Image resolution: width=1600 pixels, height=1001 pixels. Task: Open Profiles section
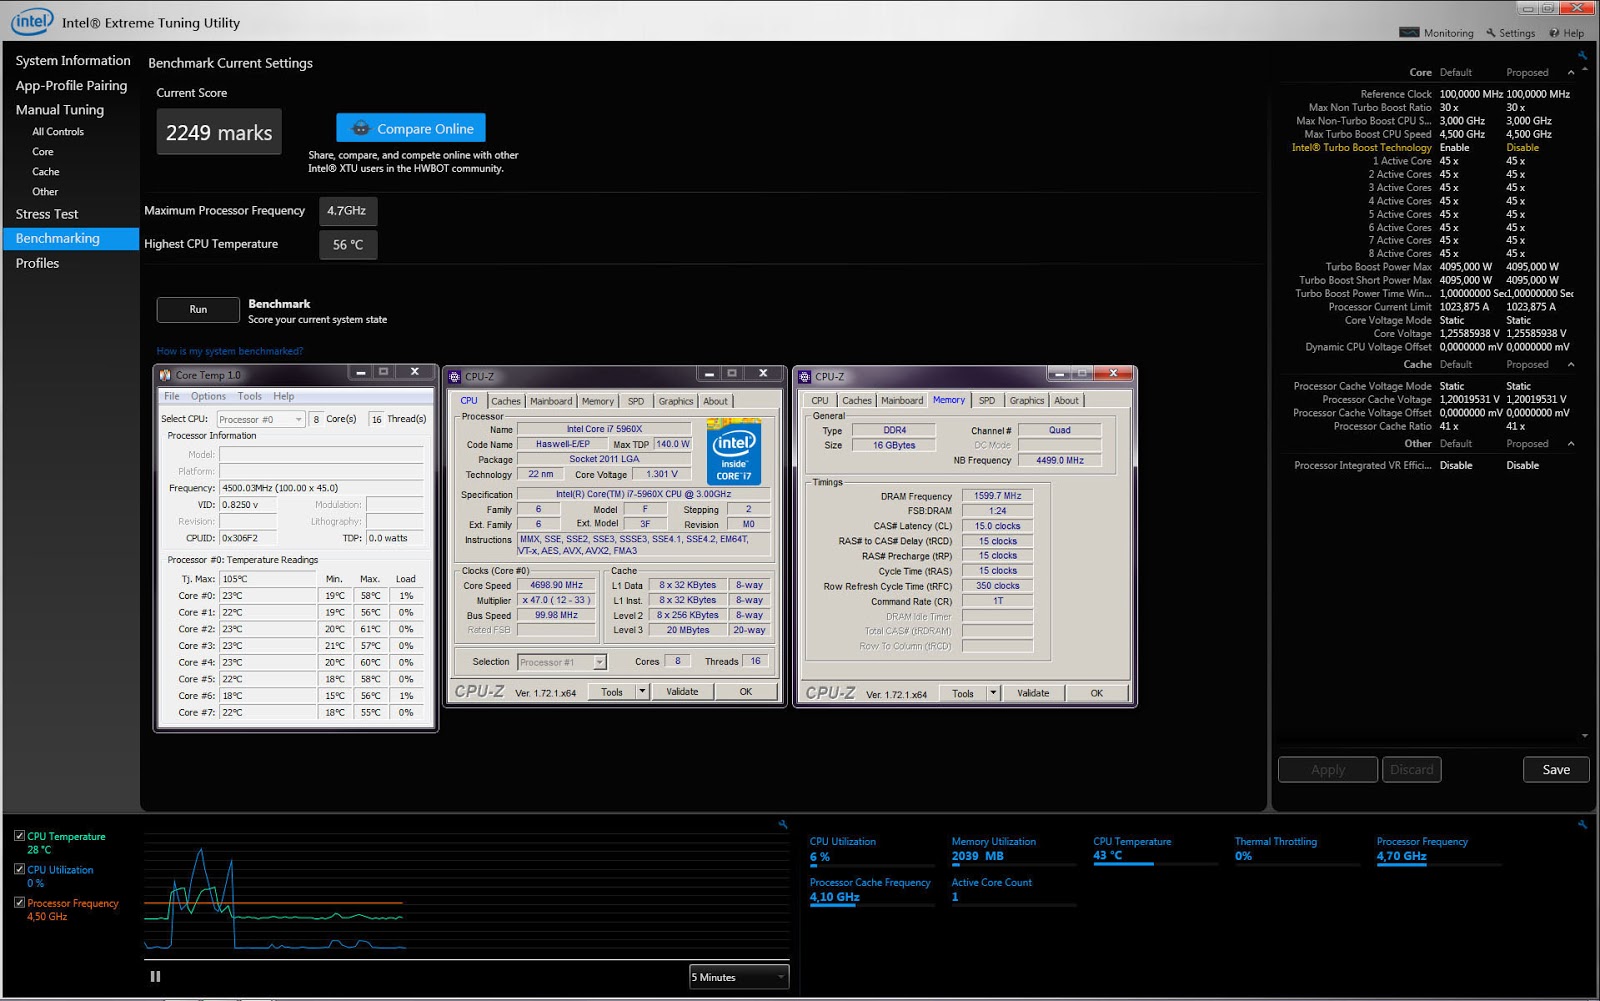37,263
